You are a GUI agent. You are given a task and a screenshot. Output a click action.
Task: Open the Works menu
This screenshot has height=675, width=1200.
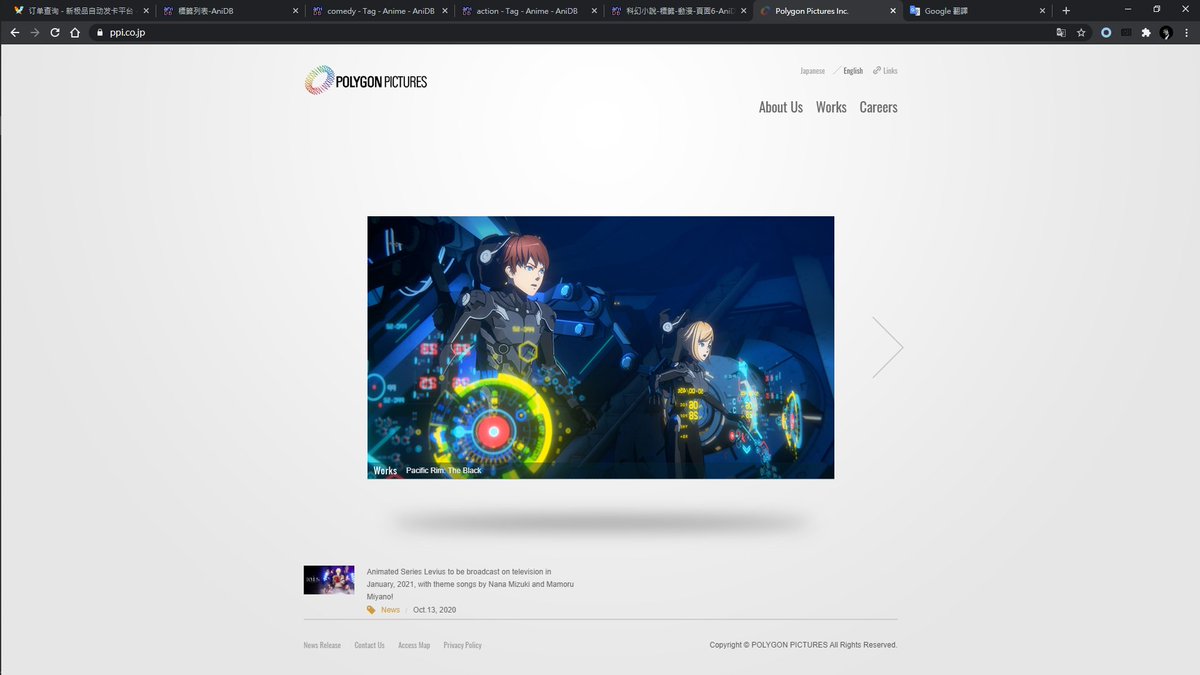(831, 107)
